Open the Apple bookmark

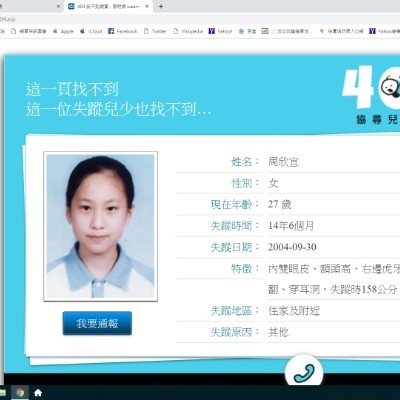63,31
